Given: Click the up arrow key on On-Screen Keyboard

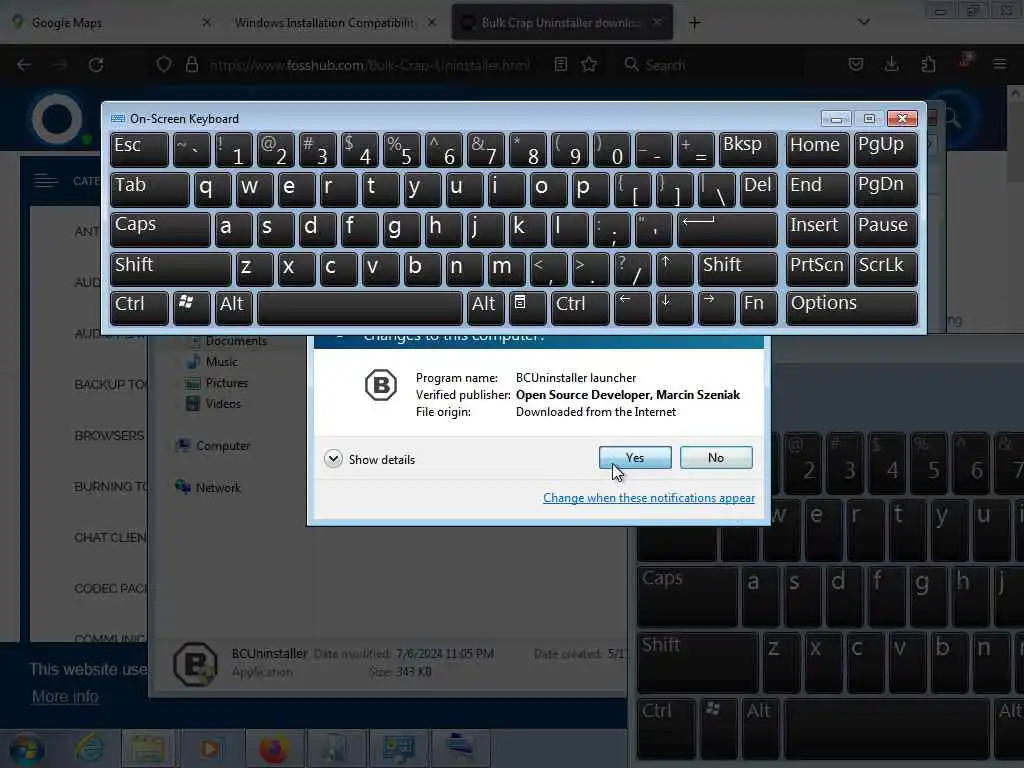Looking at the screenshot, I should (675, 269).
